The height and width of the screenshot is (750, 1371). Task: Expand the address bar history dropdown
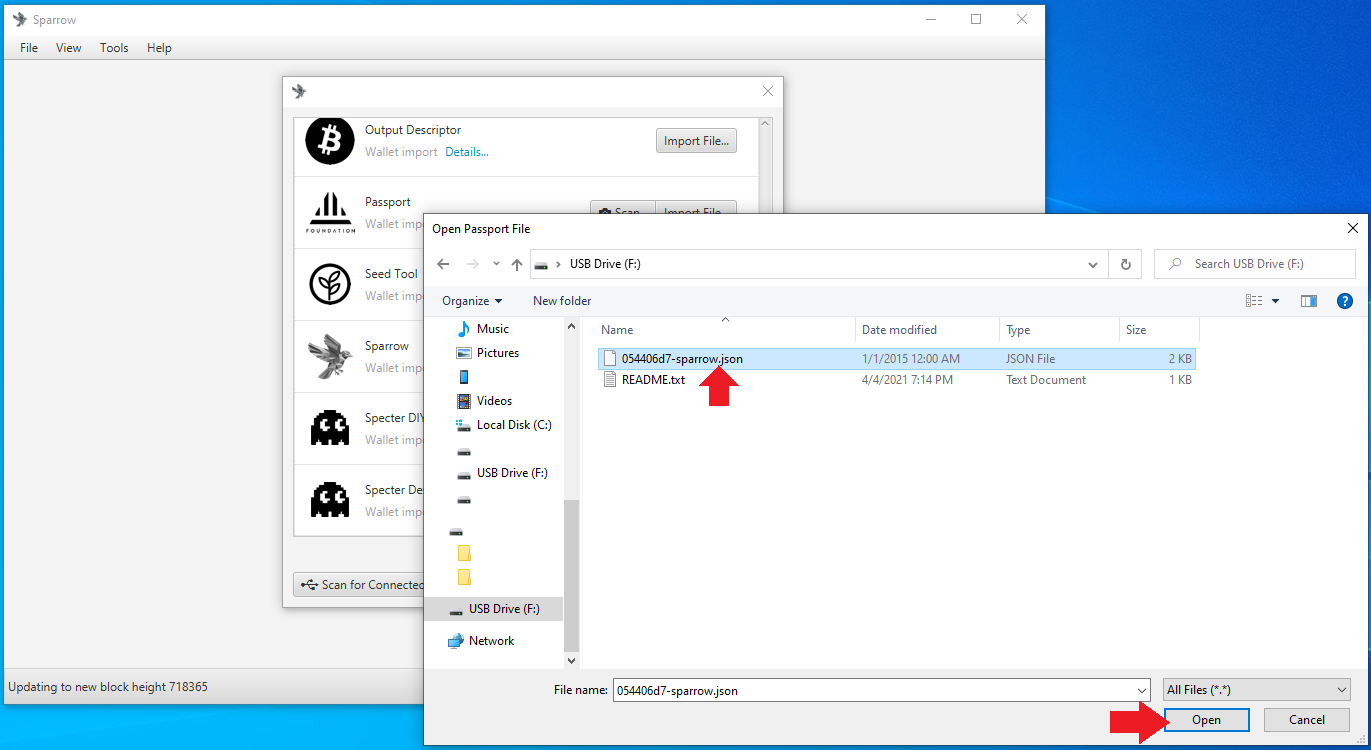[1092, 264]
